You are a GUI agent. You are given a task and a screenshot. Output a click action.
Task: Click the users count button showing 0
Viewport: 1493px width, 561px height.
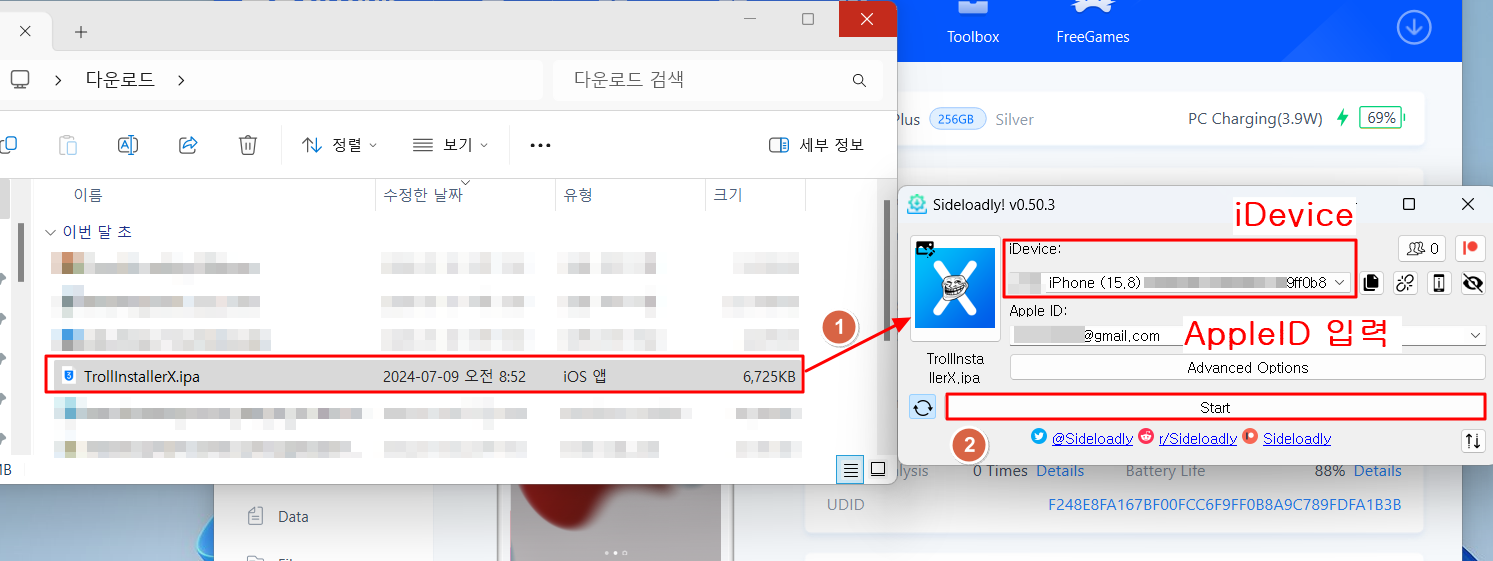point(1422,248)
